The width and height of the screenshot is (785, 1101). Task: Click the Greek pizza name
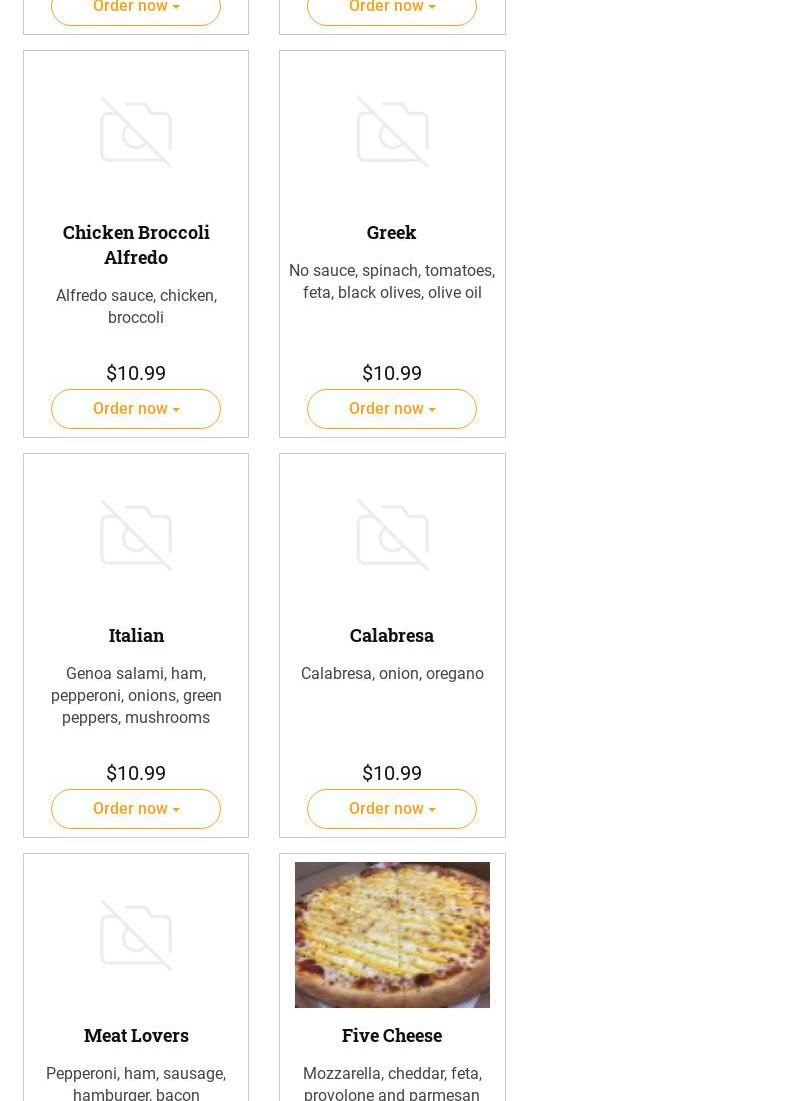392,232
